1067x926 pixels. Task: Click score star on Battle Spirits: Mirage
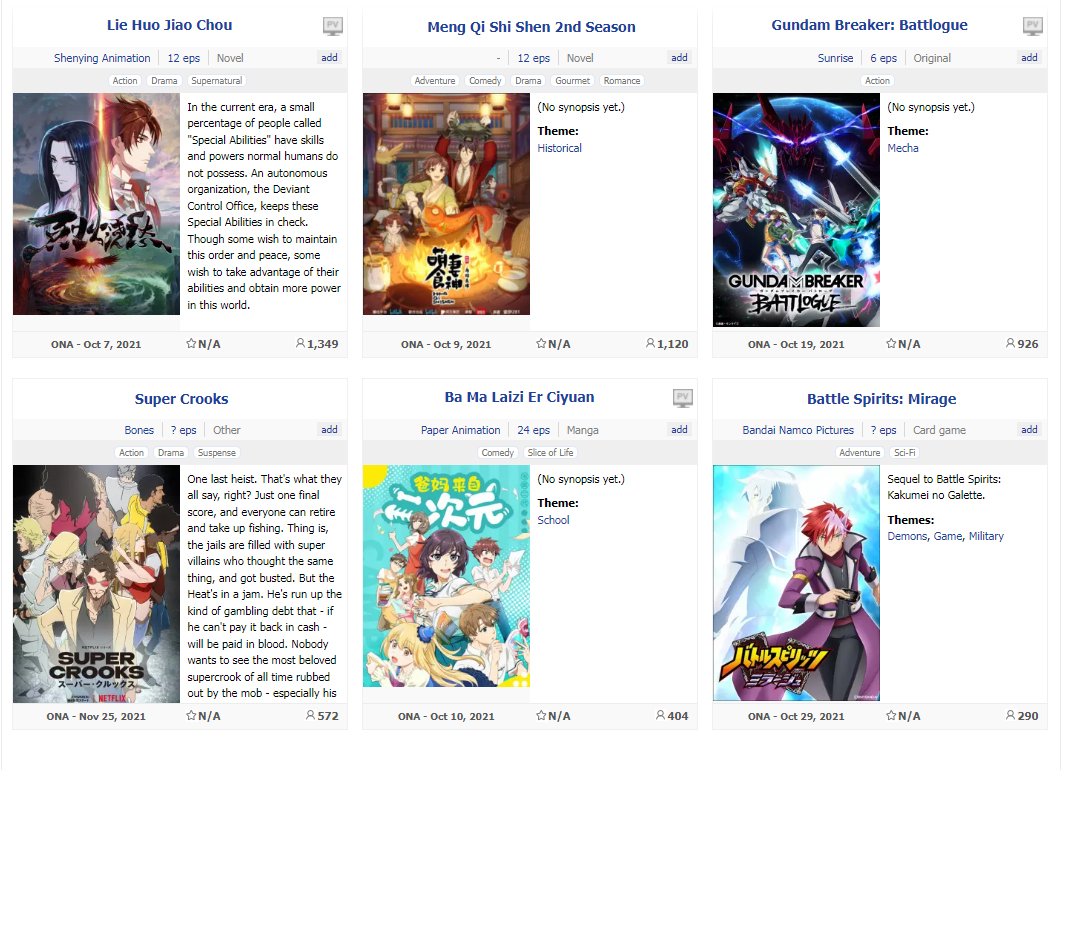[x=891, y=716]
